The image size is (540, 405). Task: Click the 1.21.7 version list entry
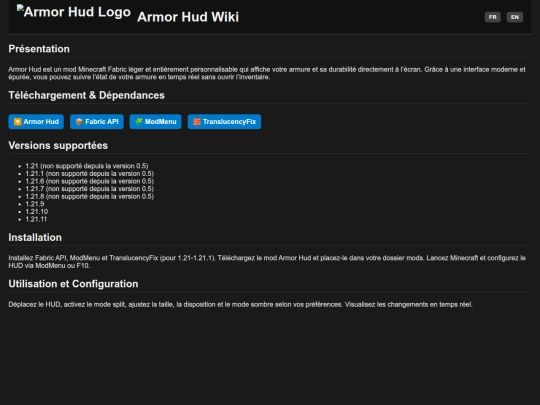click(x=90, y=189)
